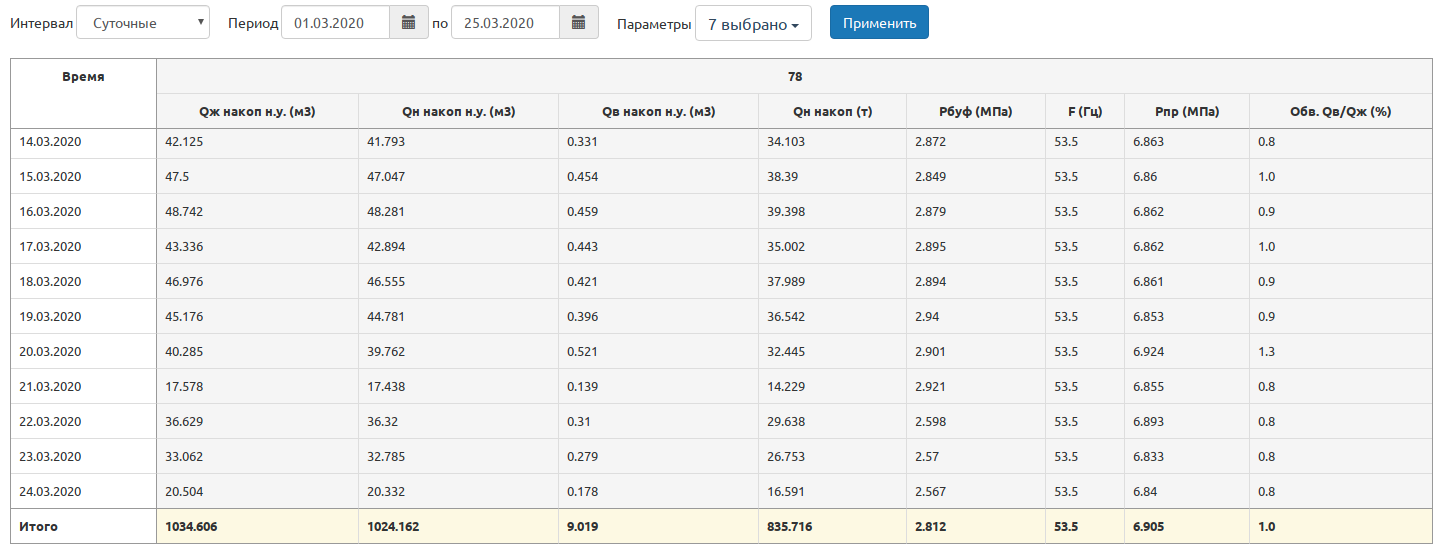Open the Параметры '7 выбрано' dropdown
Screen dimensions: 1433x544
[x=752, y=24]
